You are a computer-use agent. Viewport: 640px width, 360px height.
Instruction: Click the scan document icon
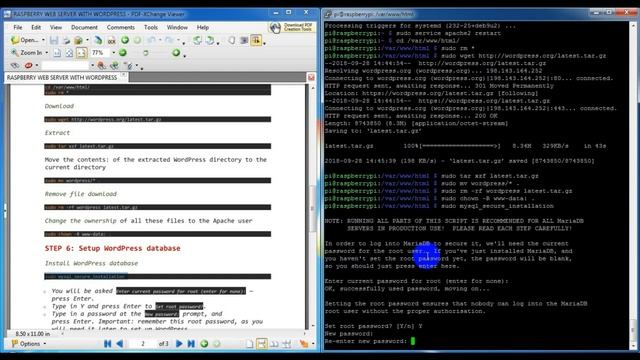(98, 40)
